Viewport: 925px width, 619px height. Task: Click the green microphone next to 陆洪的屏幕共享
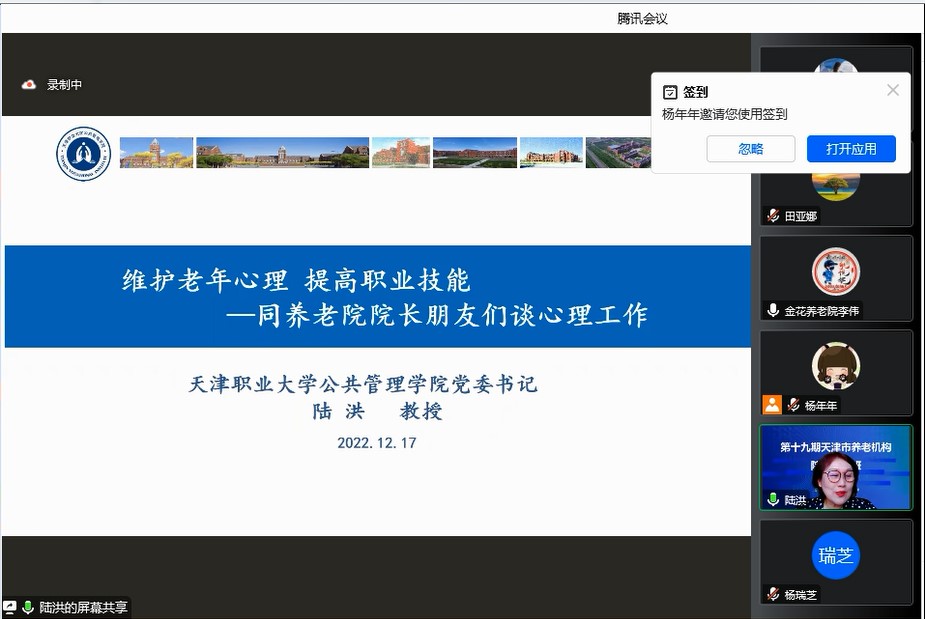coord(28,607)
